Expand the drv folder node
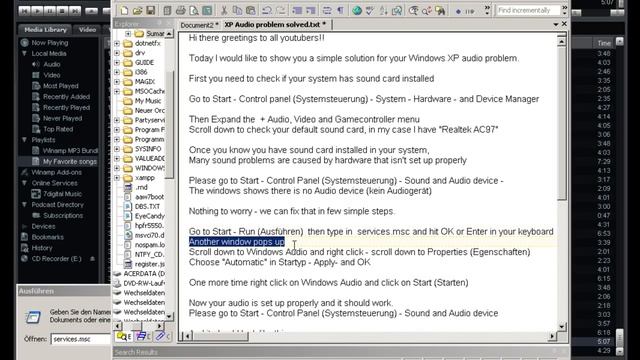The height and width of the screenshot is (360, 640). [x=117, y=53]
